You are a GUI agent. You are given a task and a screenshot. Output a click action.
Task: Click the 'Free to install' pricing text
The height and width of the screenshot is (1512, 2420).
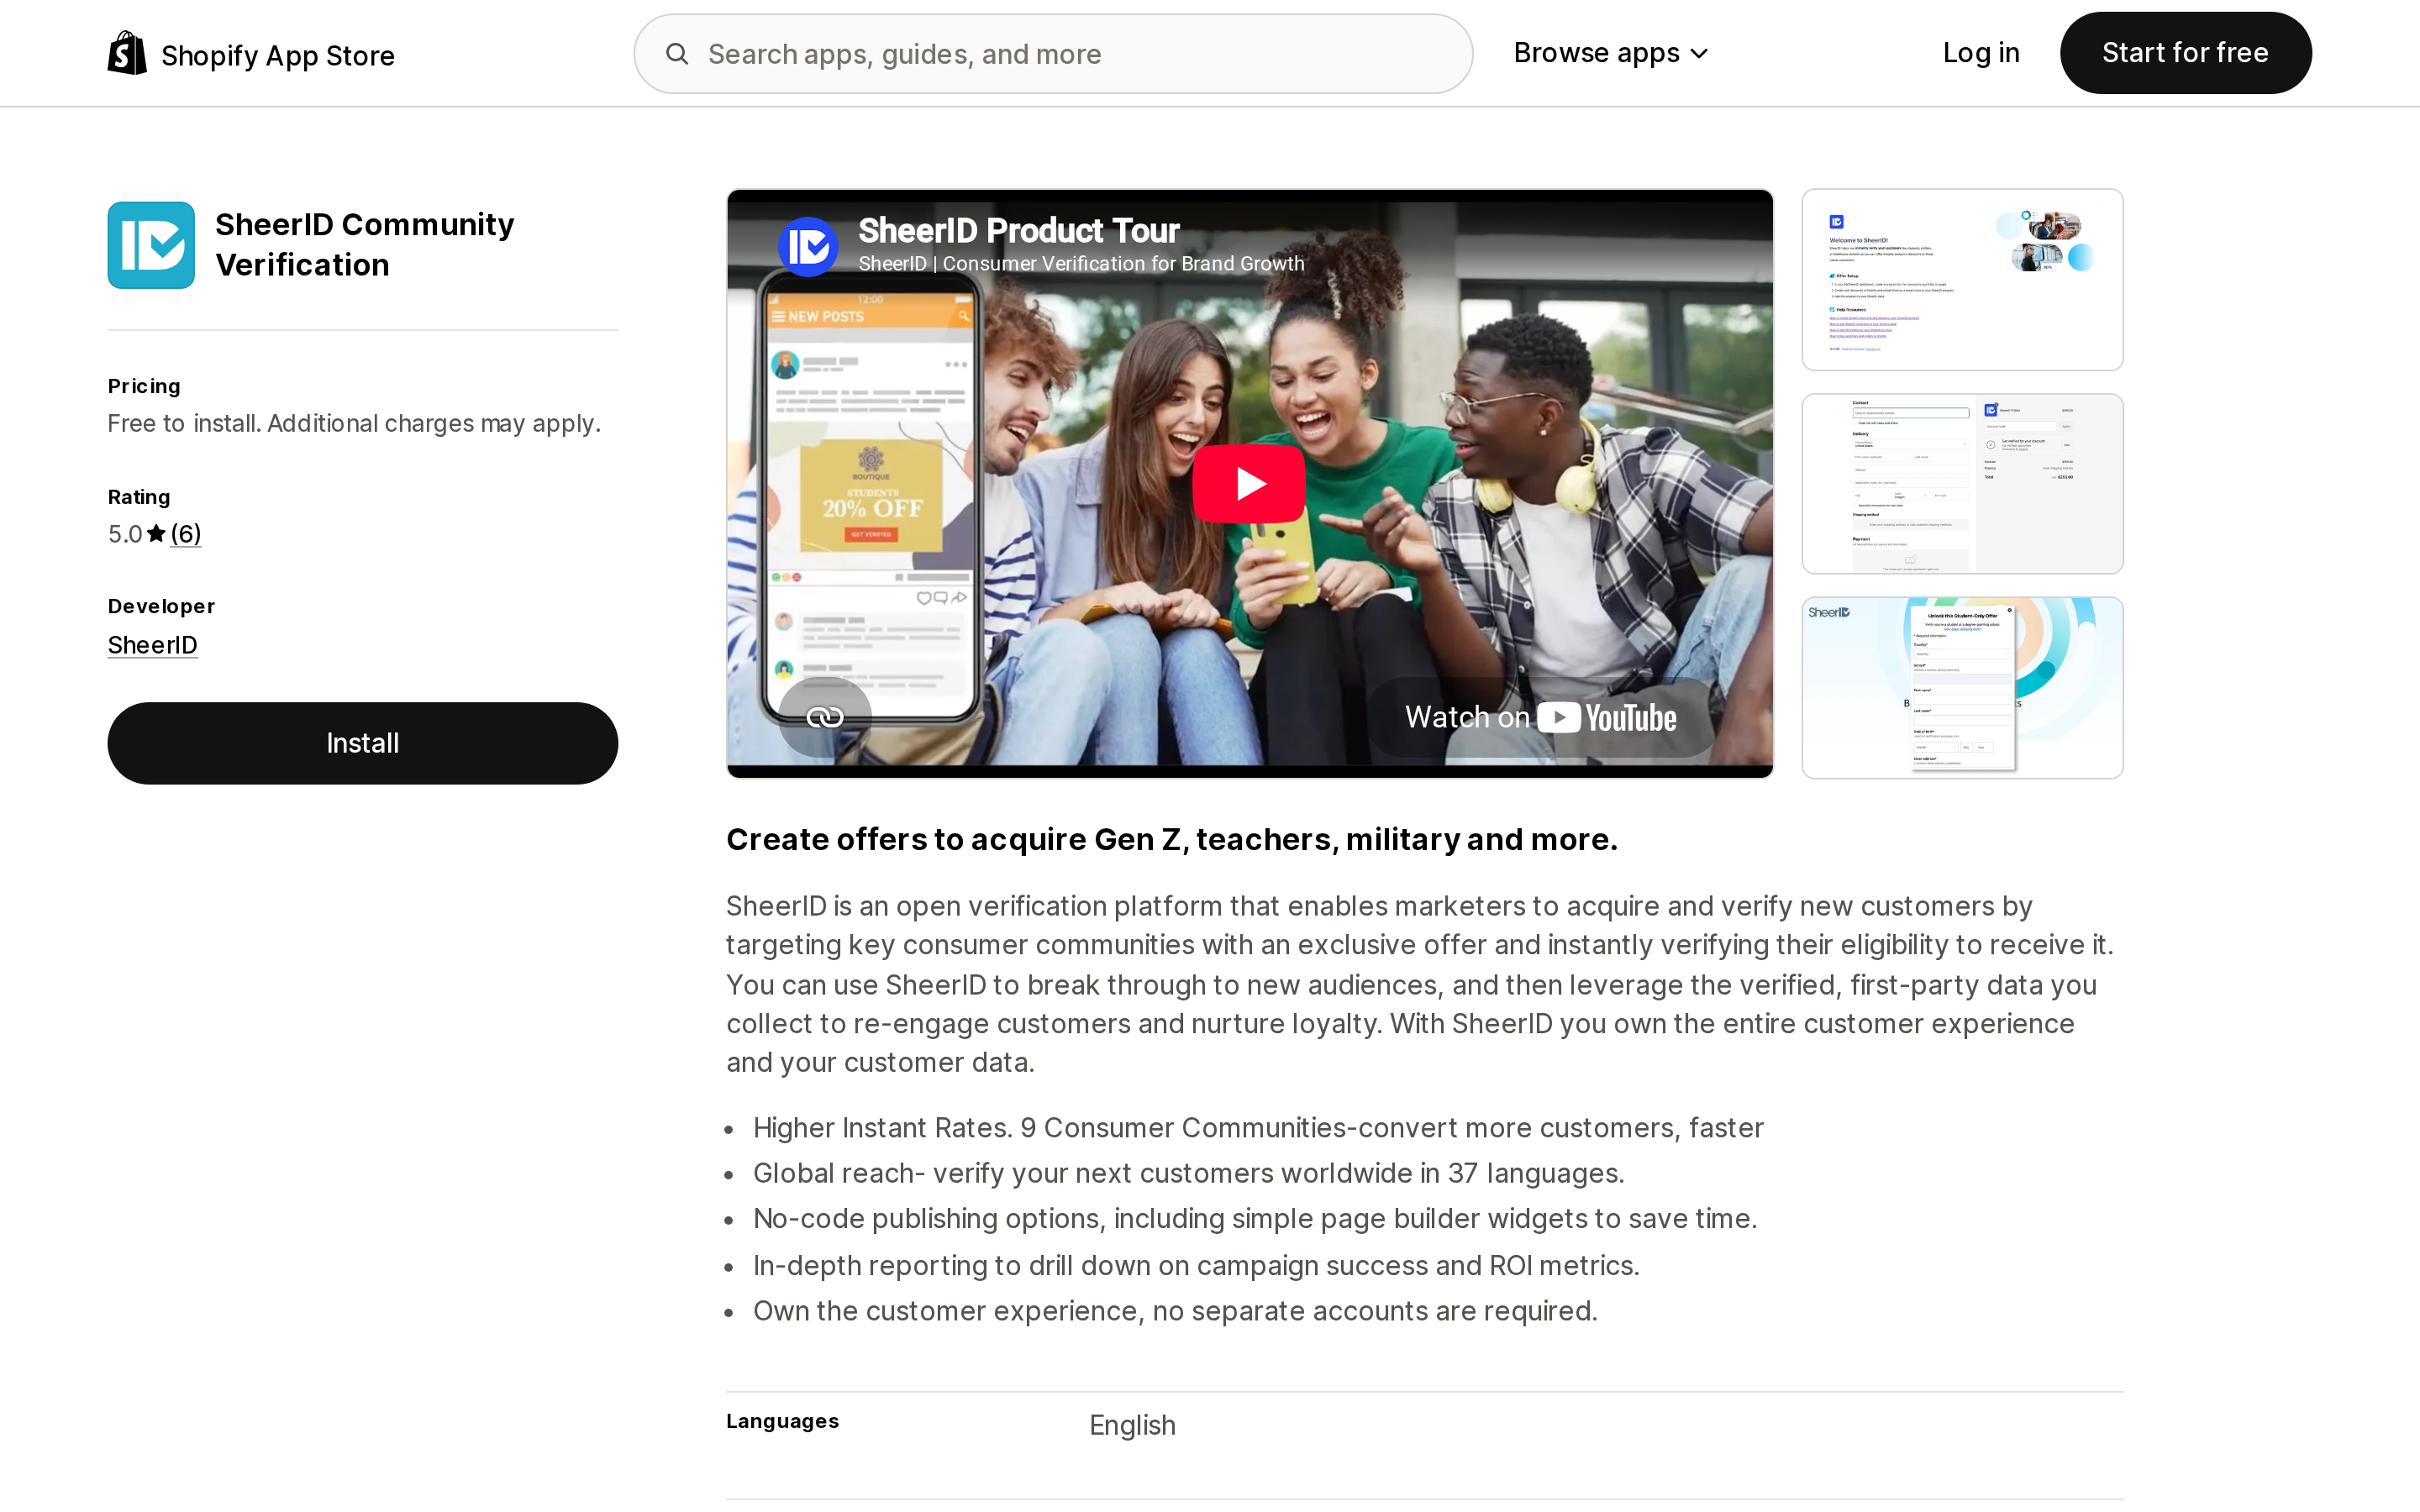tap(355, 423)
